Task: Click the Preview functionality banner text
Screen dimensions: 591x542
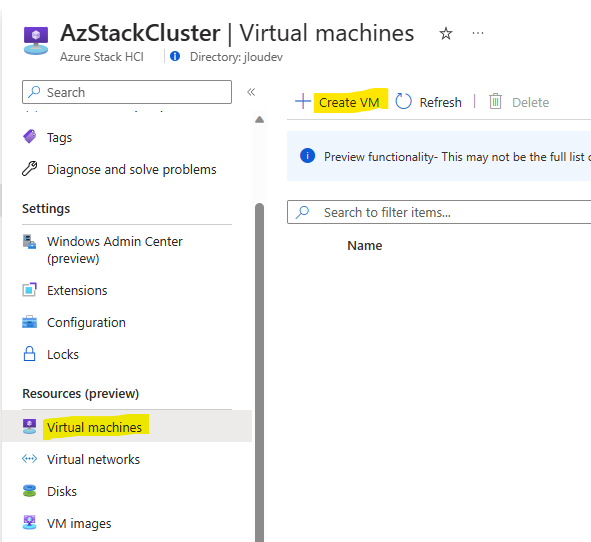Action: click(x=457, y=156)
